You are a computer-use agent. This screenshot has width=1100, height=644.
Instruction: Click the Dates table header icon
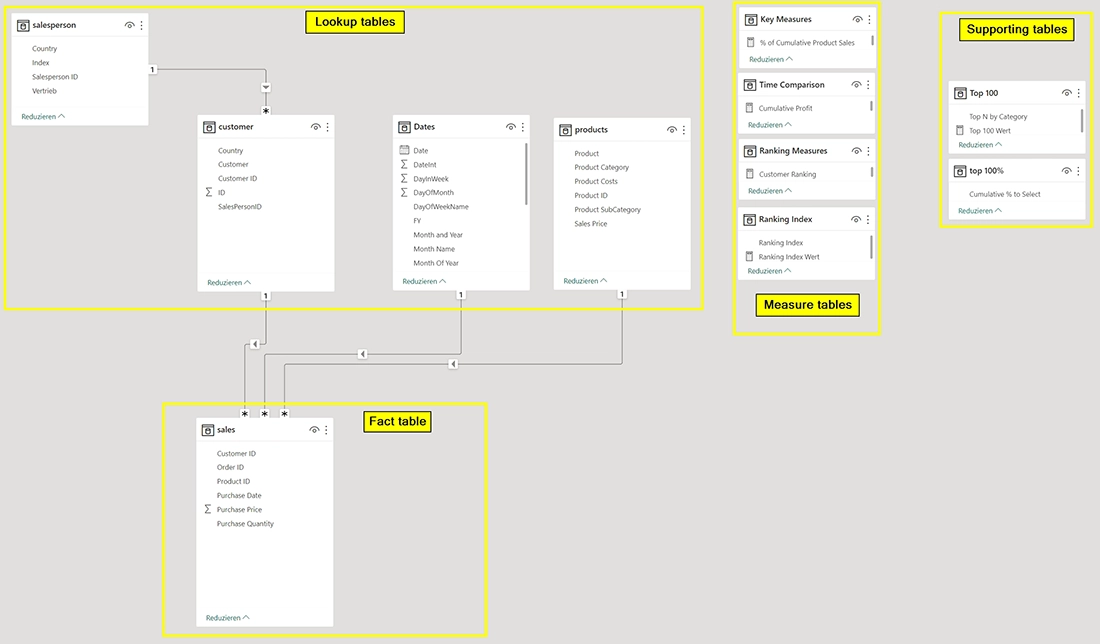pyautogui.click(x=404, y=127)
